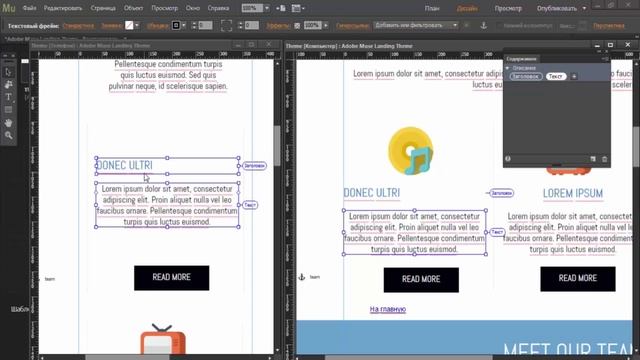Open the Файл menu
The image size is (640, 360).
coord(29,8)
